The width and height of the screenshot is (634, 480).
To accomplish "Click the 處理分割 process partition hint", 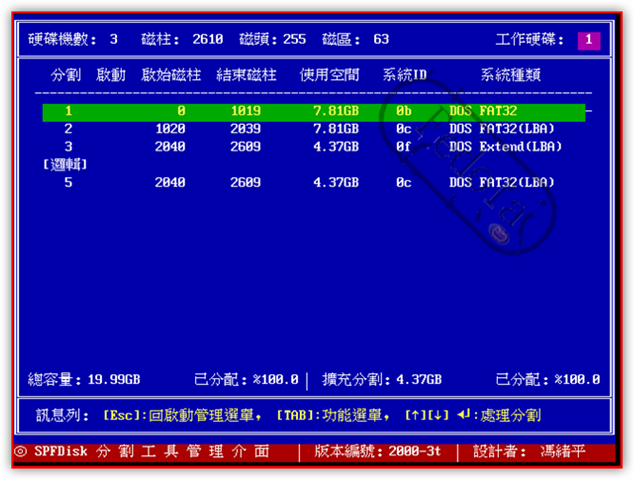I will click(x=507, y=415).
